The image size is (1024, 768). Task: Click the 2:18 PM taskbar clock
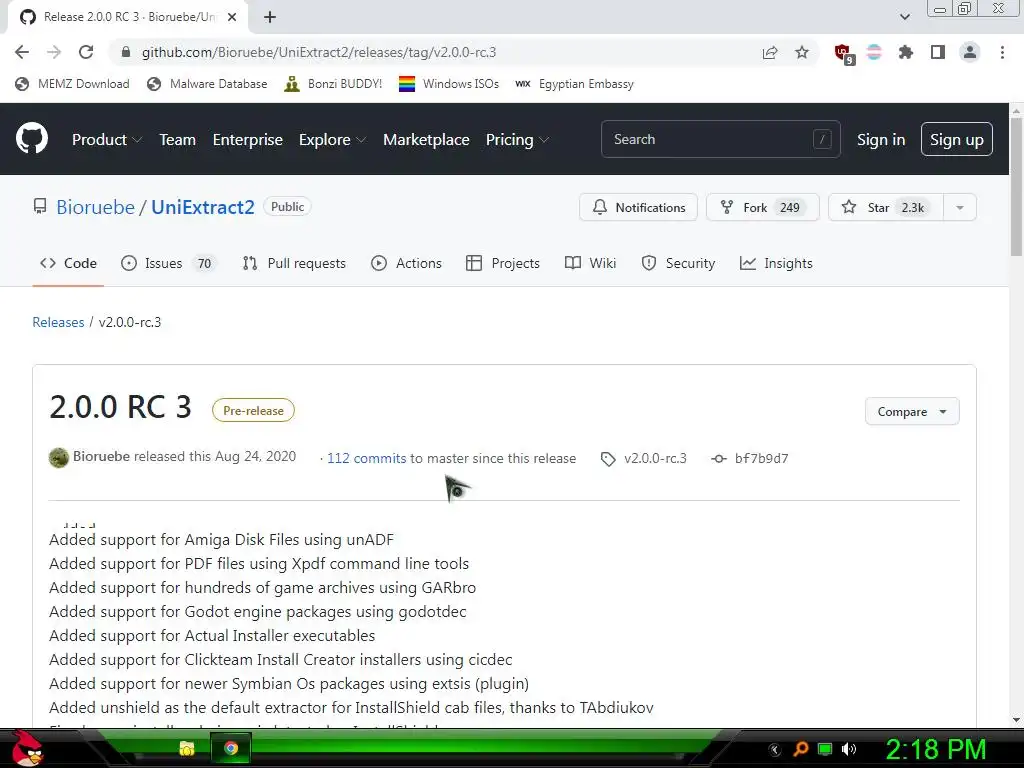pos(936,749)
